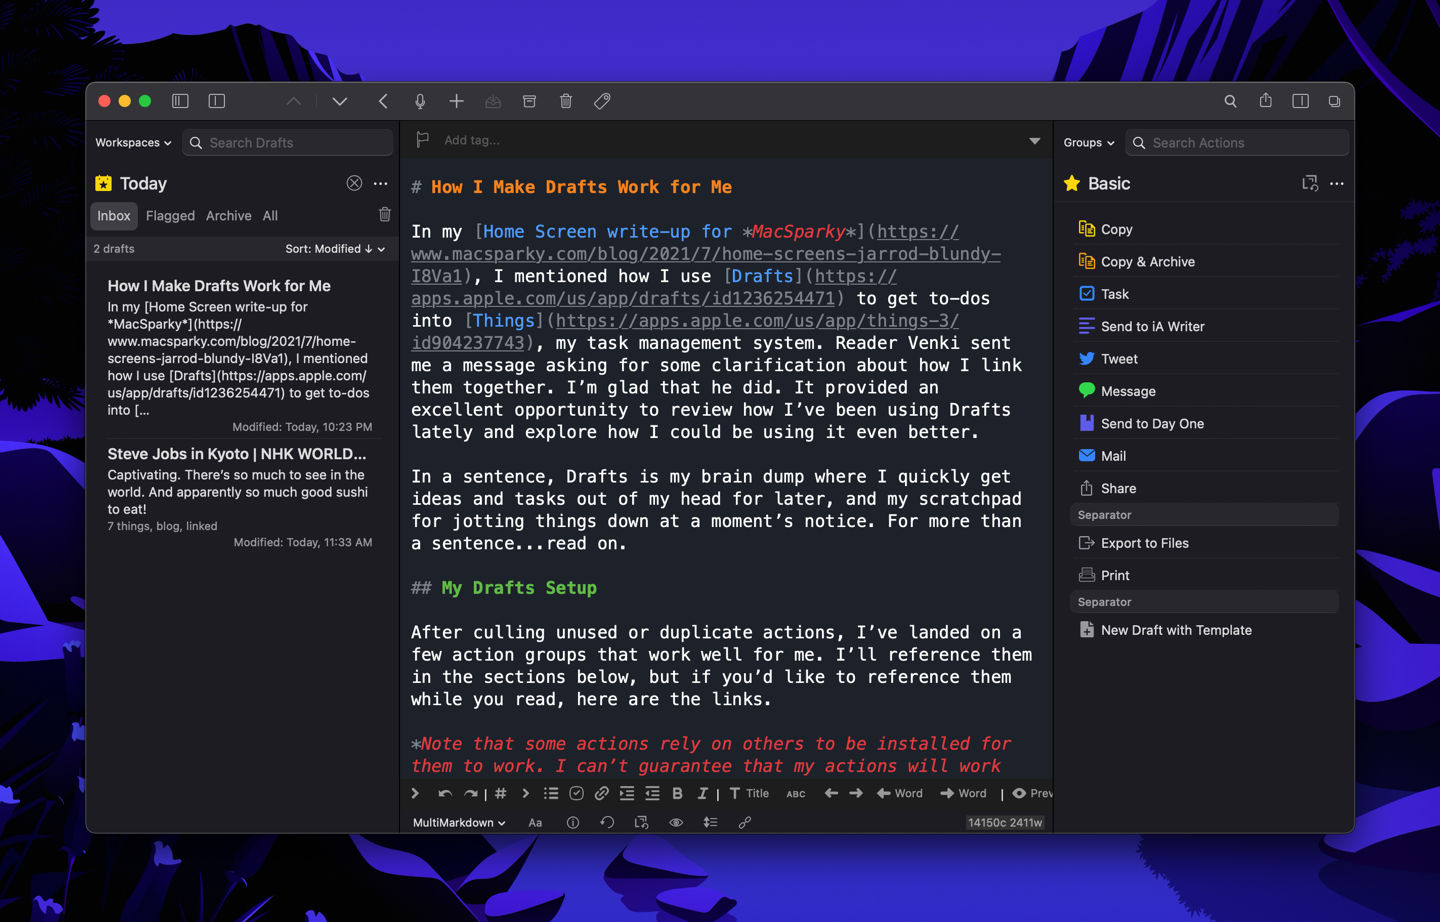The image size is (1440, 922).
Task: Toggle link mode in the status bar
Action: pos(745,822)
